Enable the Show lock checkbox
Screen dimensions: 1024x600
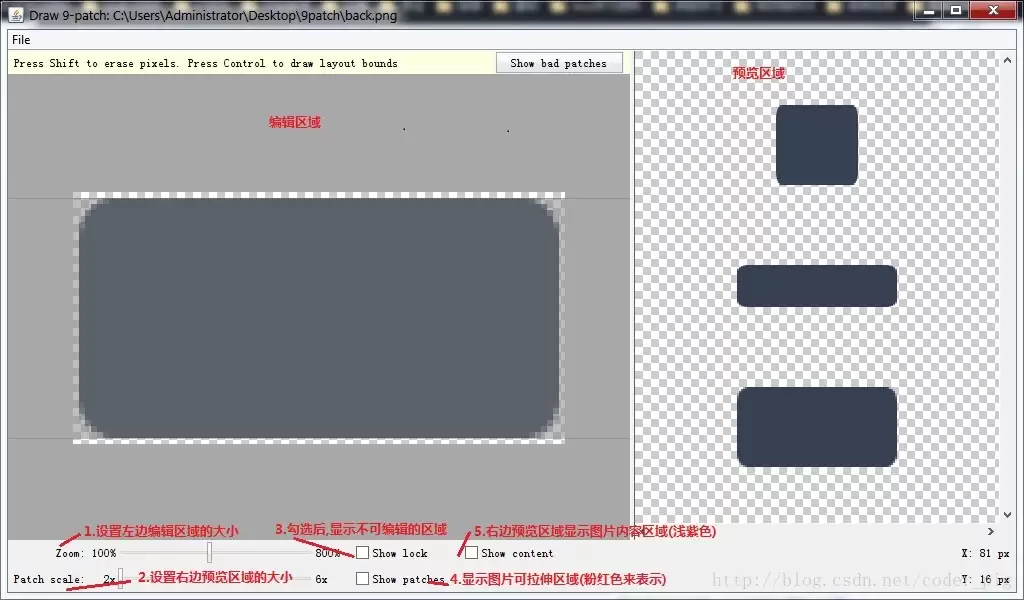(362, 553)
